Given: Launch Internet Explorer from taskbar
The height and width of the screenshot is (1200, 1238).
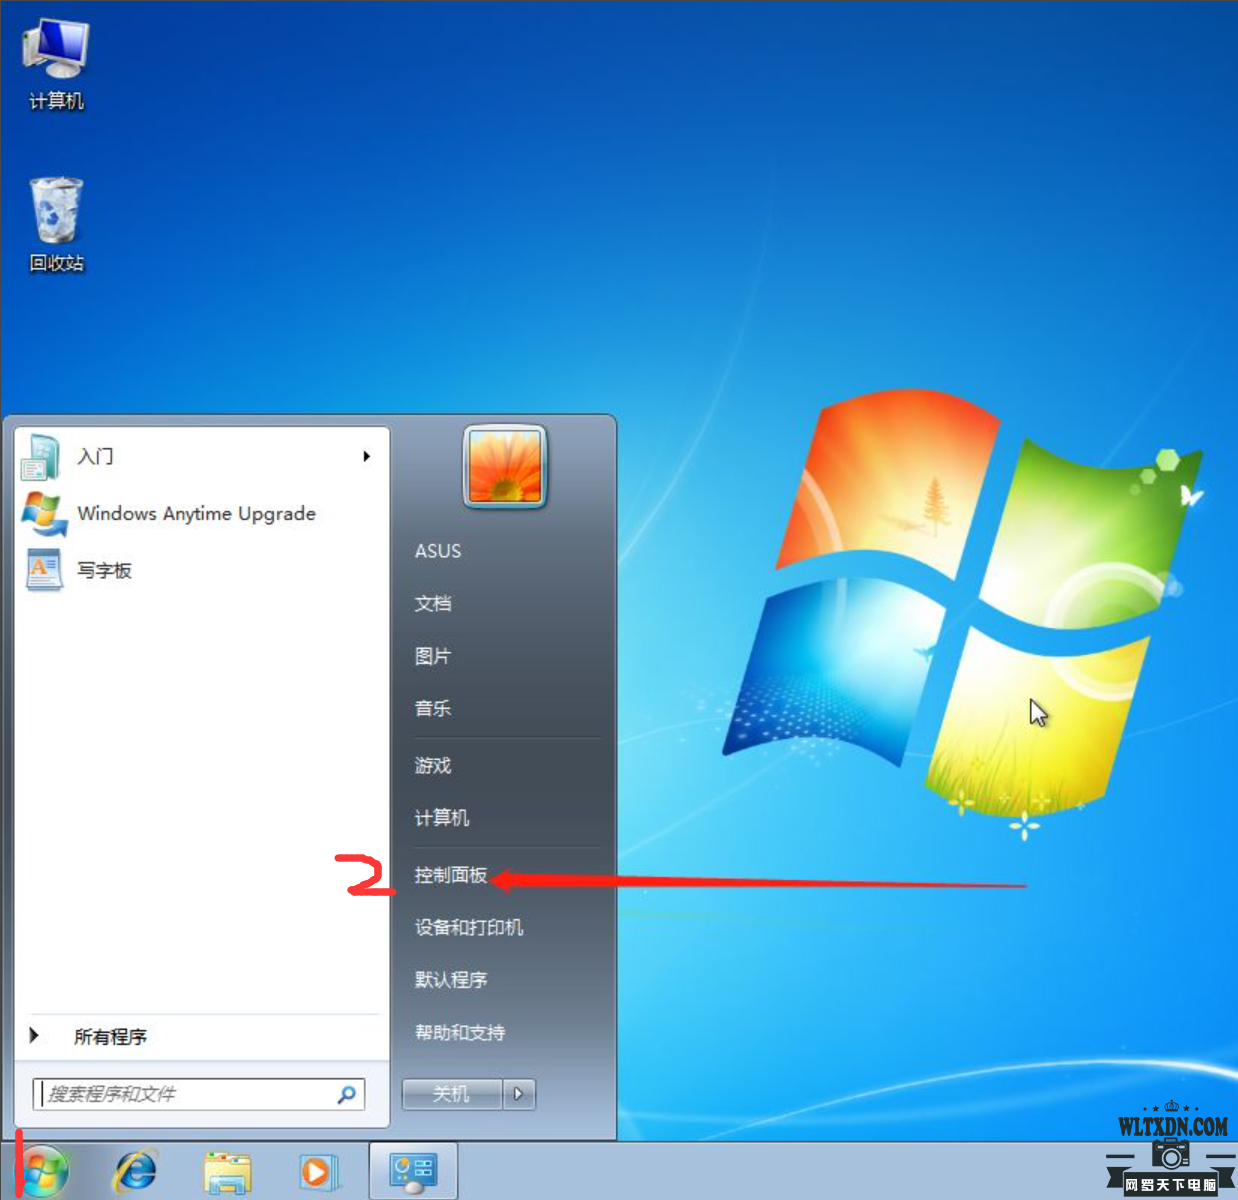Looking at the screenshot, I should click(x=135, y=1171).
